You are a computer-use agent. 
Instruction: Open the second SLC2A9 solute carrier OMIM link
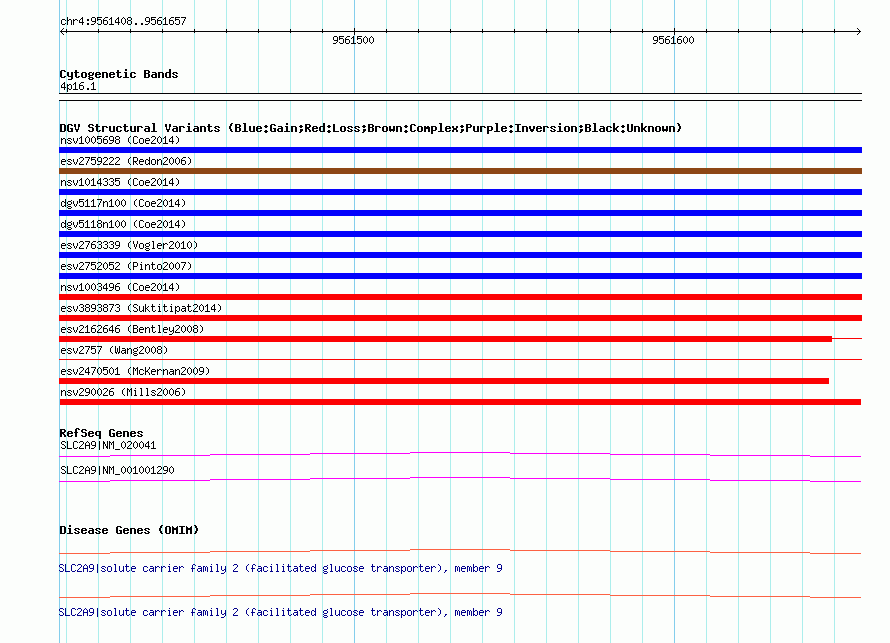280,613
